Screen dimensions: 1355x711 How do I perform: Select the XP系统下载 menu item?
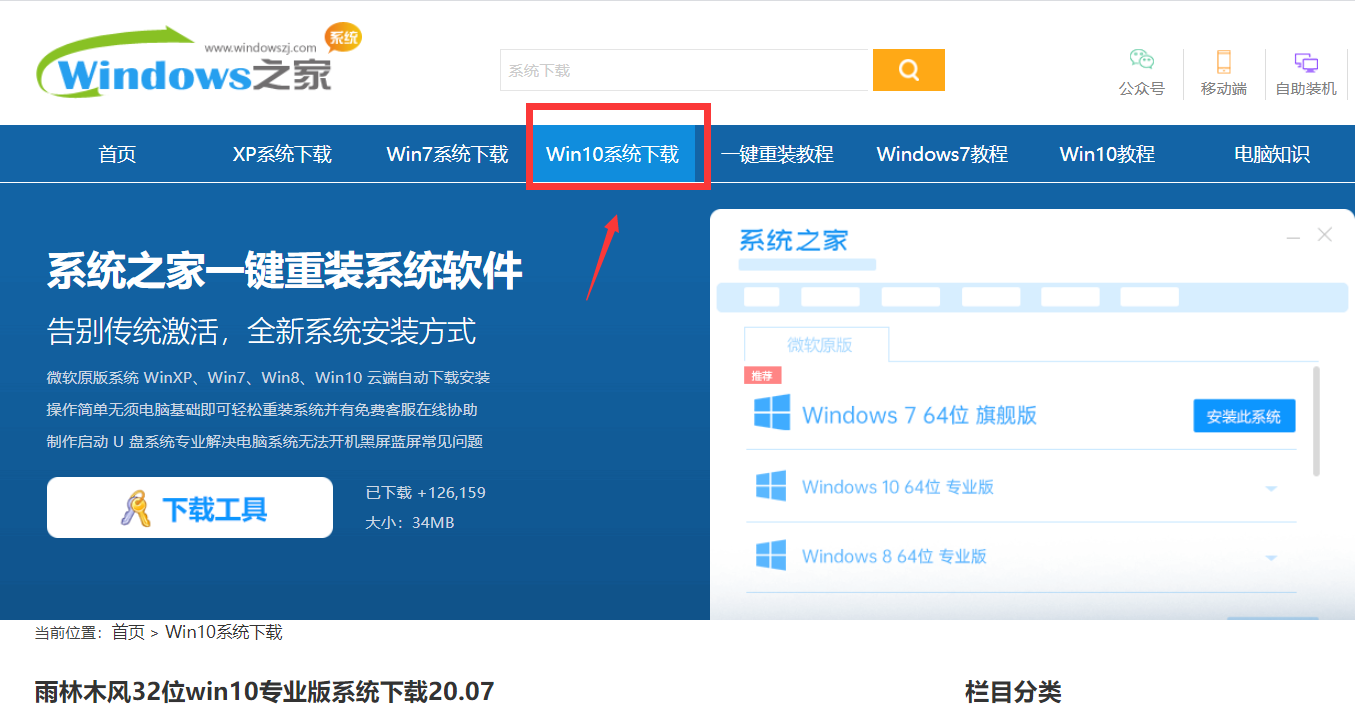point(282,154)
